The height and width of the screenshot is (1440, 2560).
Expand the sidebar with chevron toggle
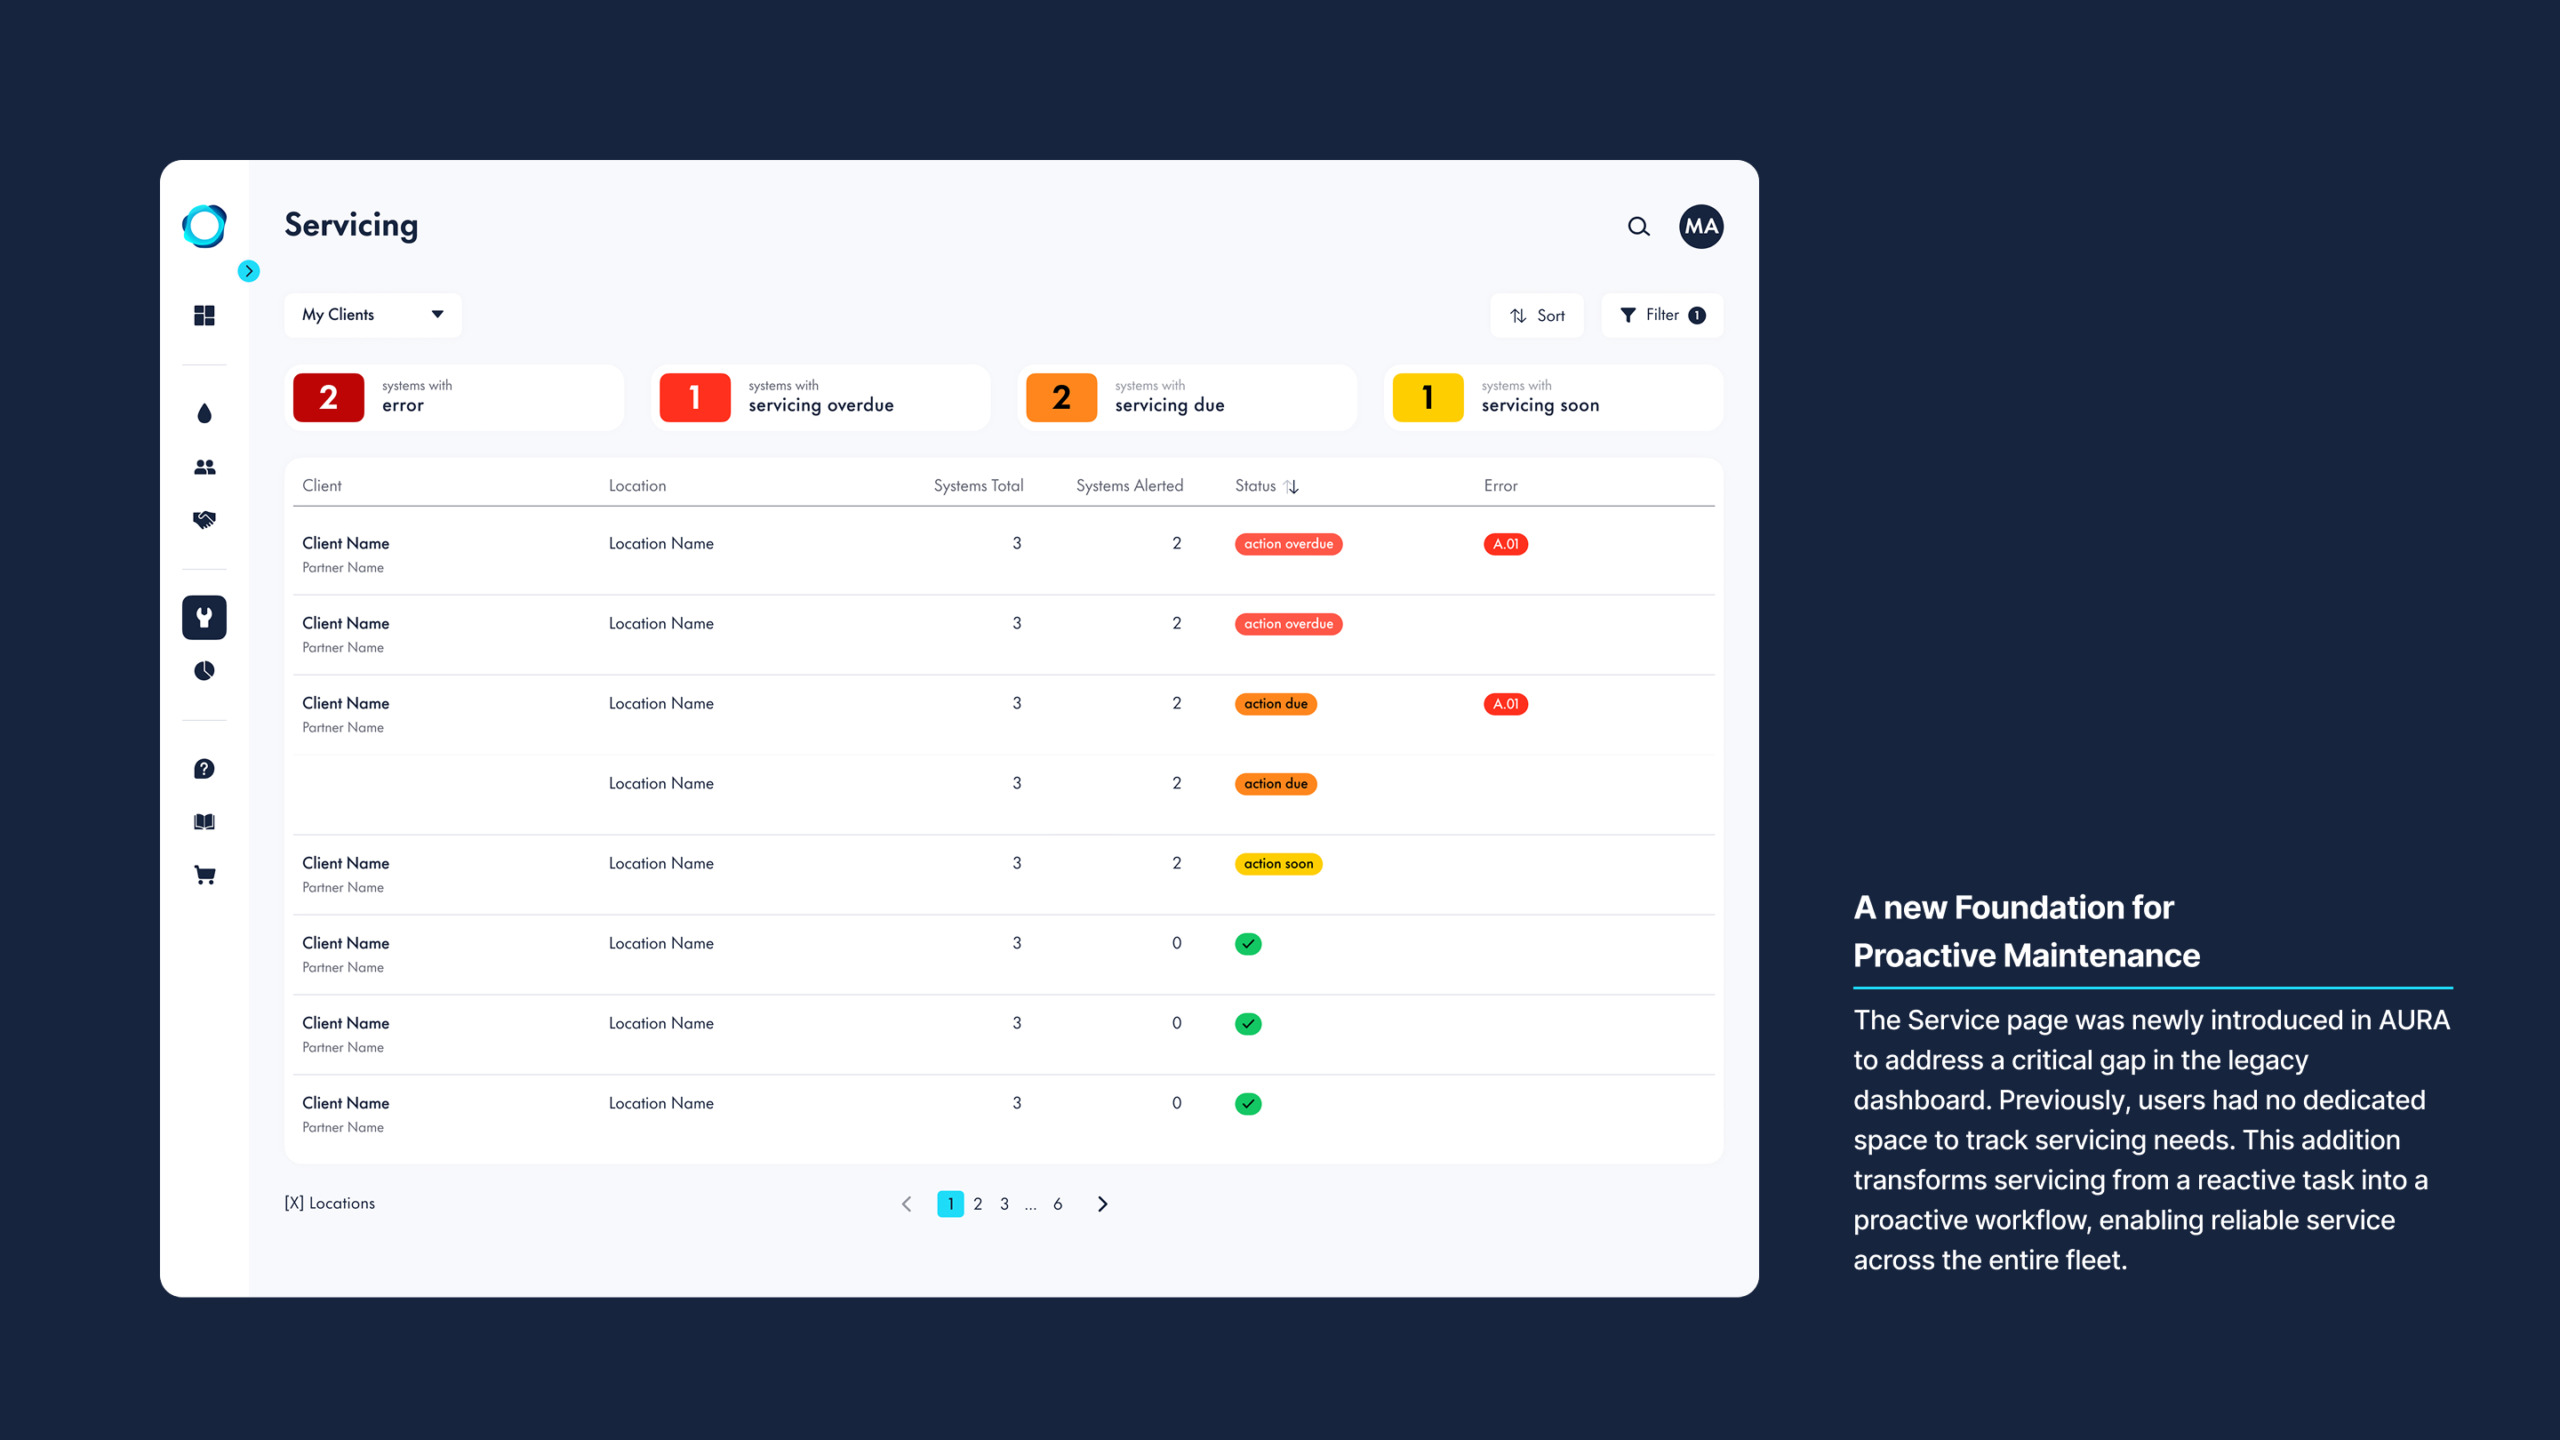tap(248, 271)
